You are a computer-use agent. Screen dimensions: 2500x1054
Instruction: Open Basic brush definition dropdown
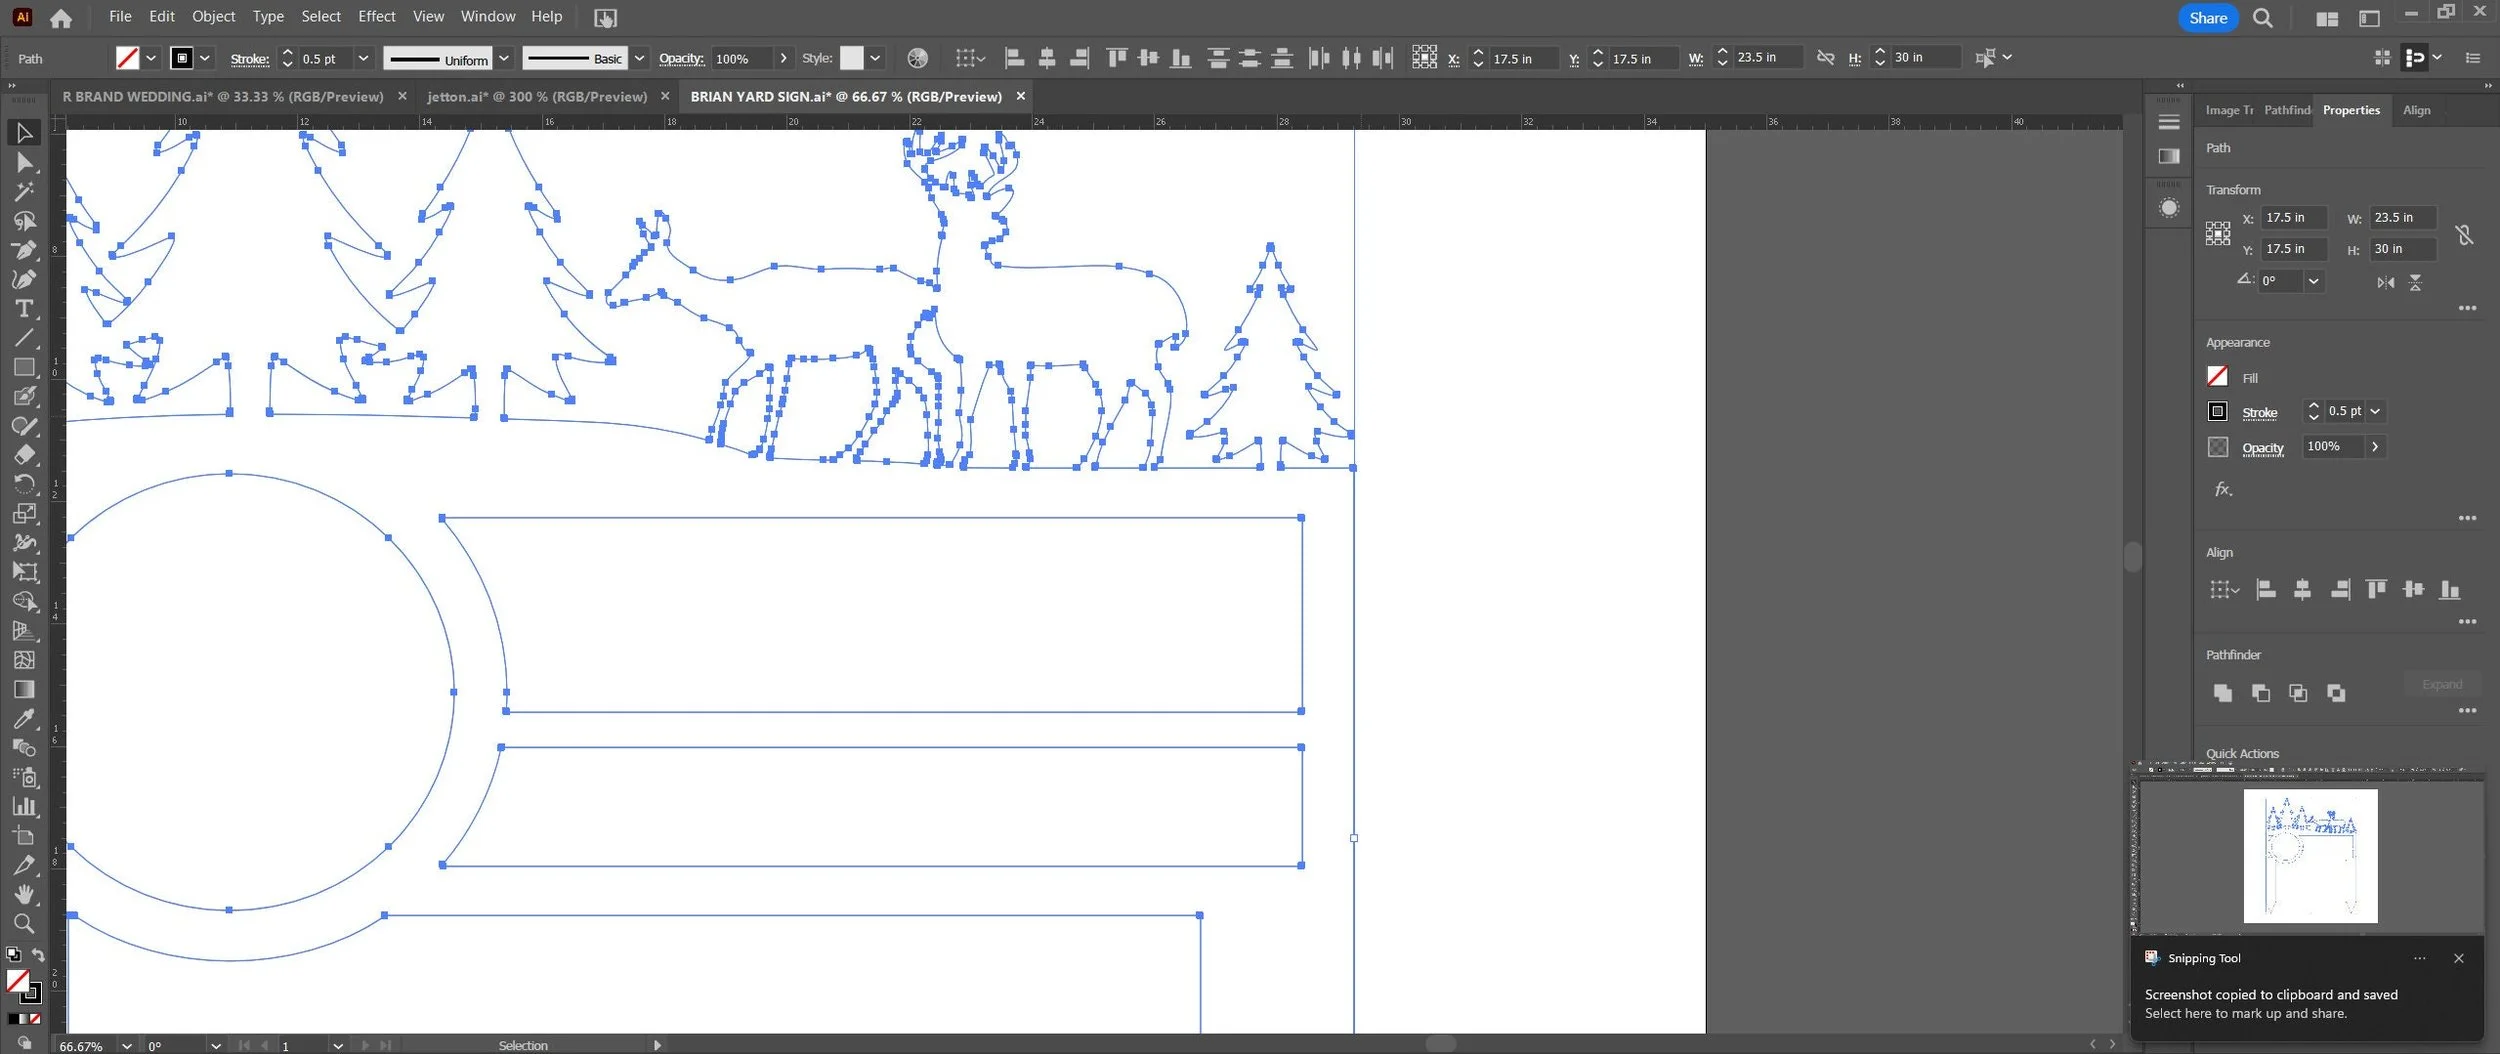point(639,58)
